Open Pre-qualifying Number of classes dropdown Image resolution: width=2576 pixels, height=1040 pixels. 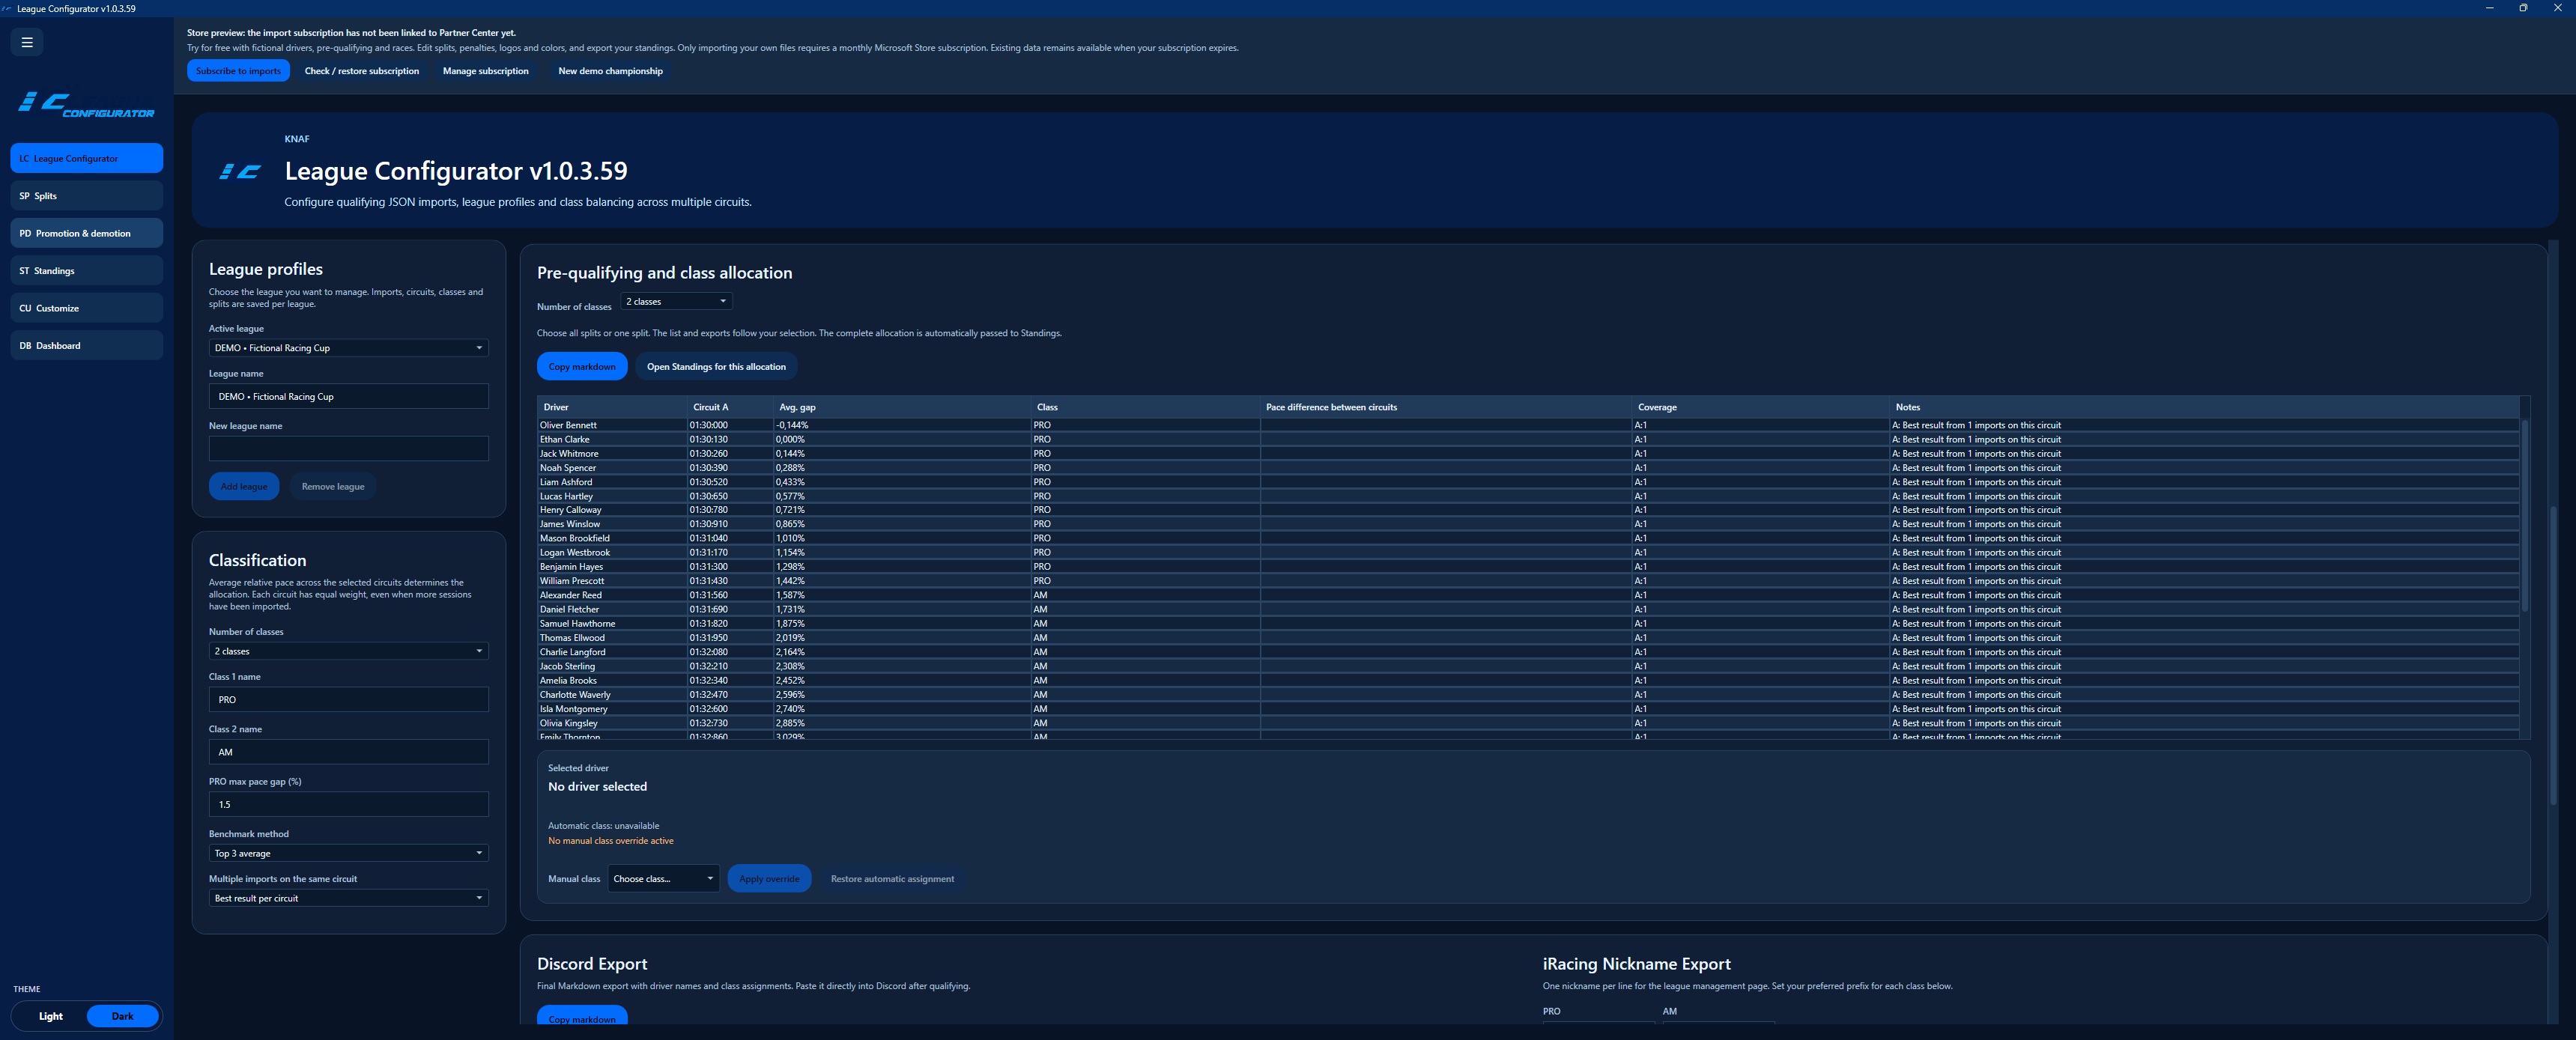click(676, 301)
